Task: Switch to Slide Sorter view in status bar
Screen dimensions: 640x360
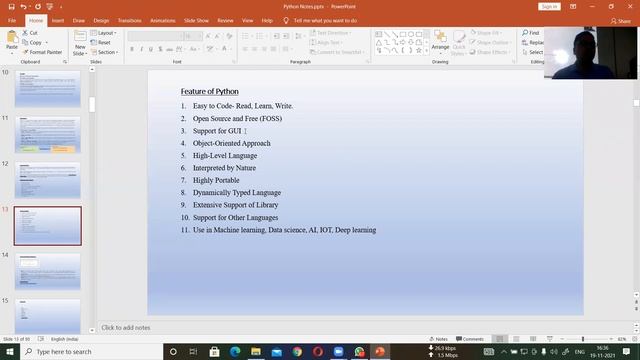Action: click(x=516, y=339)
